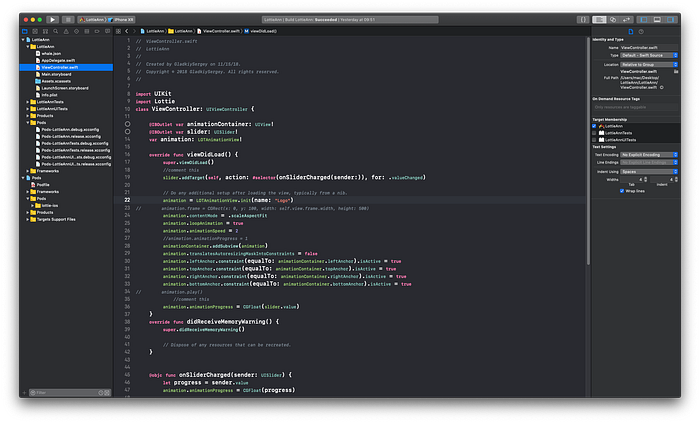Switch to the Standard editor
Image resolution: width=700 pixels, height=423 pixels.
(599, 20)
